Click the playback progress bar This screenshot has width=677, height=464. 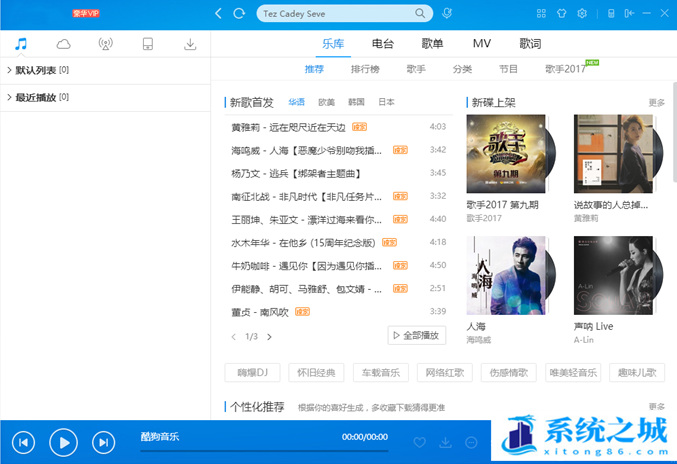pos(264,451)
